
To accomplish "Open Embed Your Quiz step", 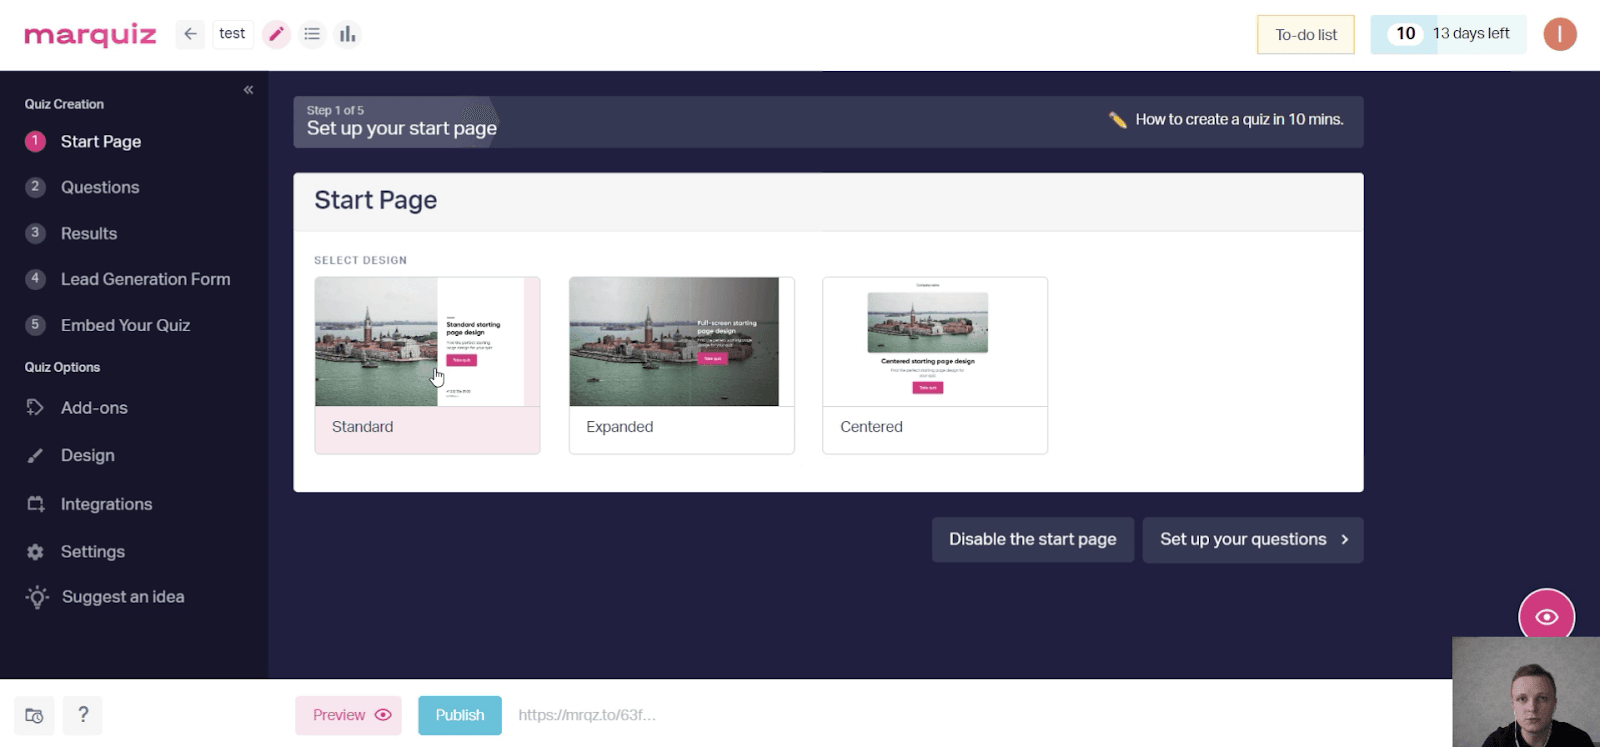I will [x=125, y=326].
